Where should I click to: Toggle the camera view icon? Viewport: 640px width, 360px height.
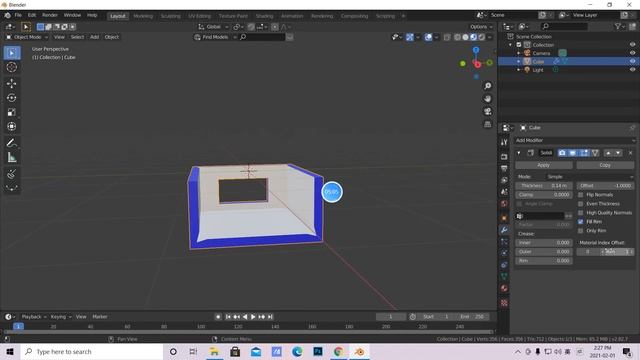point(487,111)
